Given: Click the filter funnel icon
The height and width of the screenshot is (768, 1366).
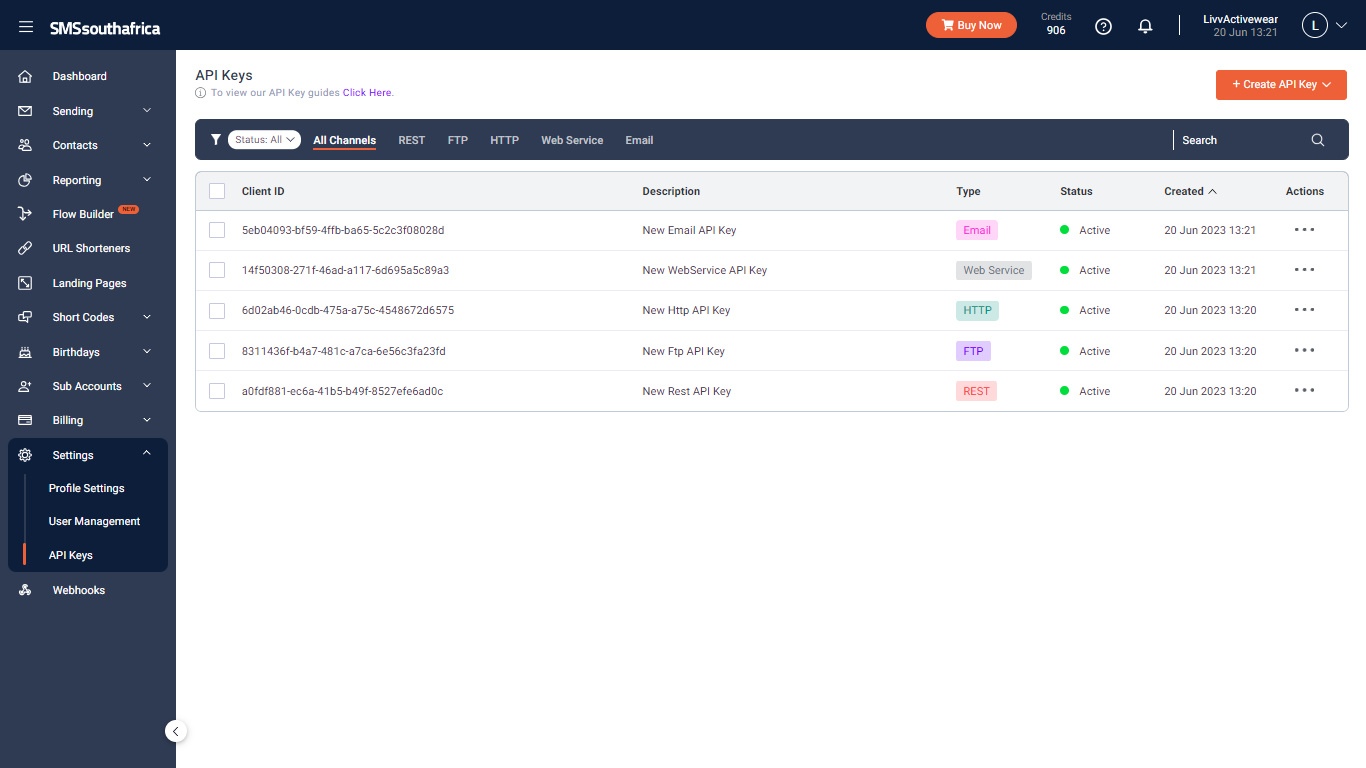Looking at the screenshot, I should [x=215, y=140].
